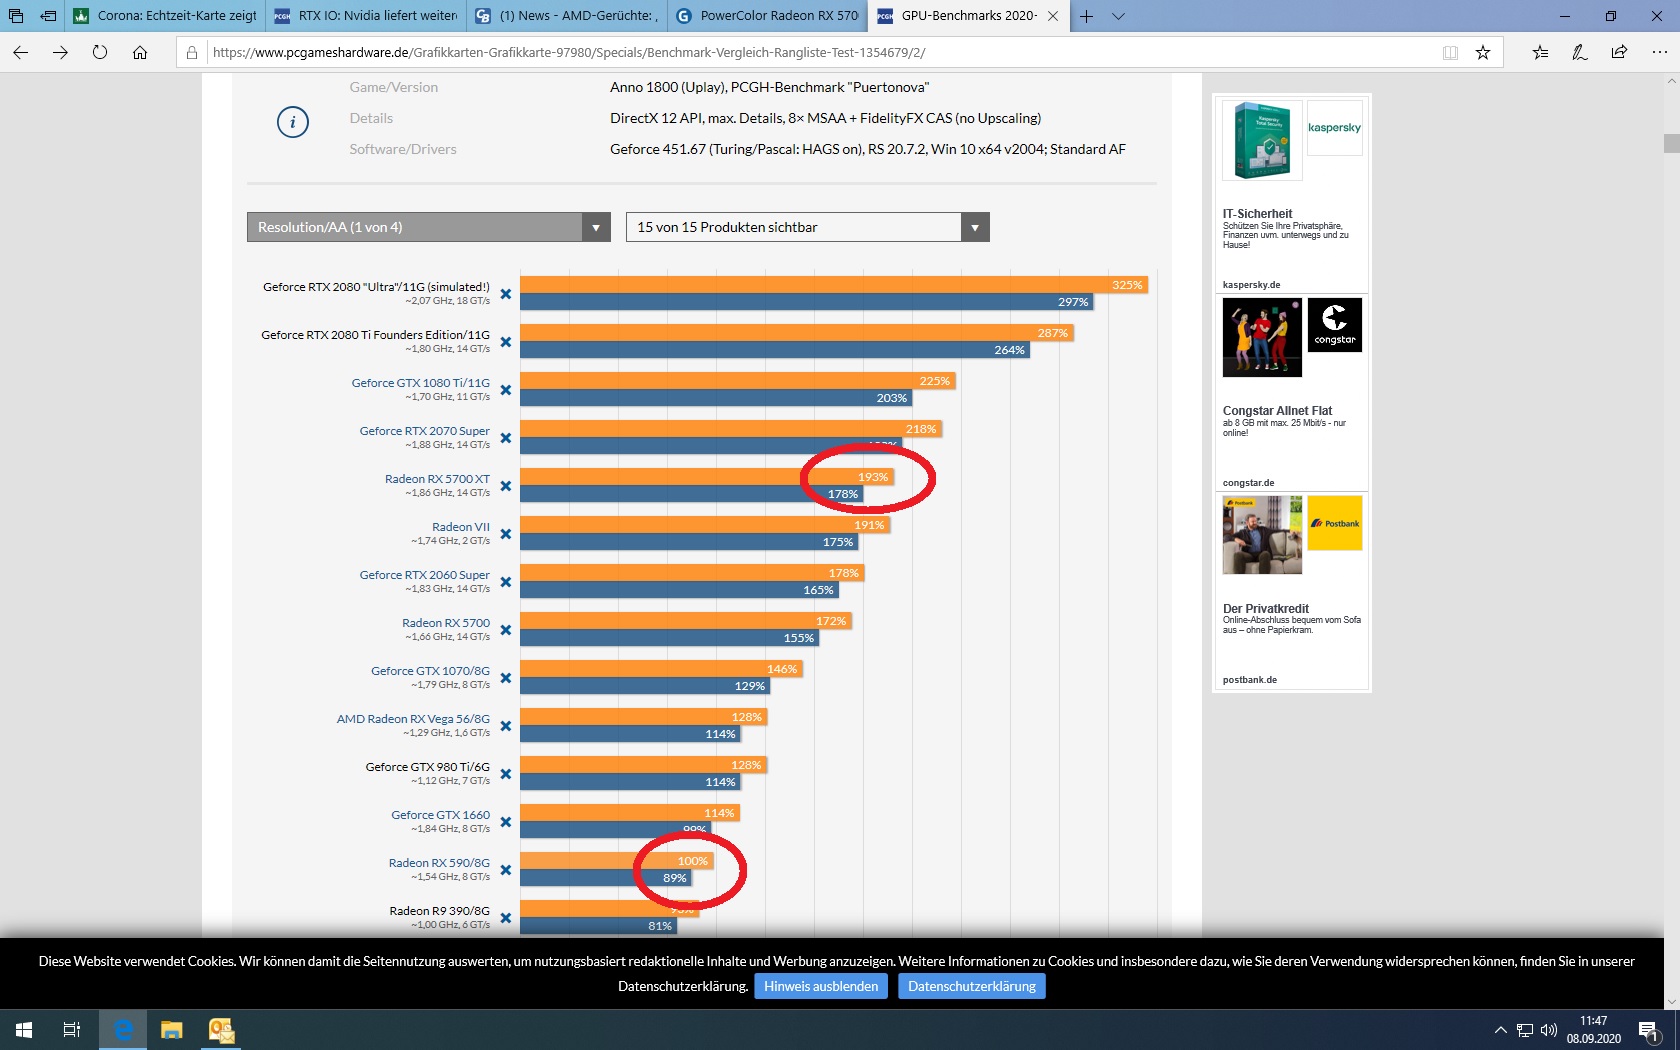
Task: Switch to News AMD-Gerüchte tab
Action: click(567, 16)
